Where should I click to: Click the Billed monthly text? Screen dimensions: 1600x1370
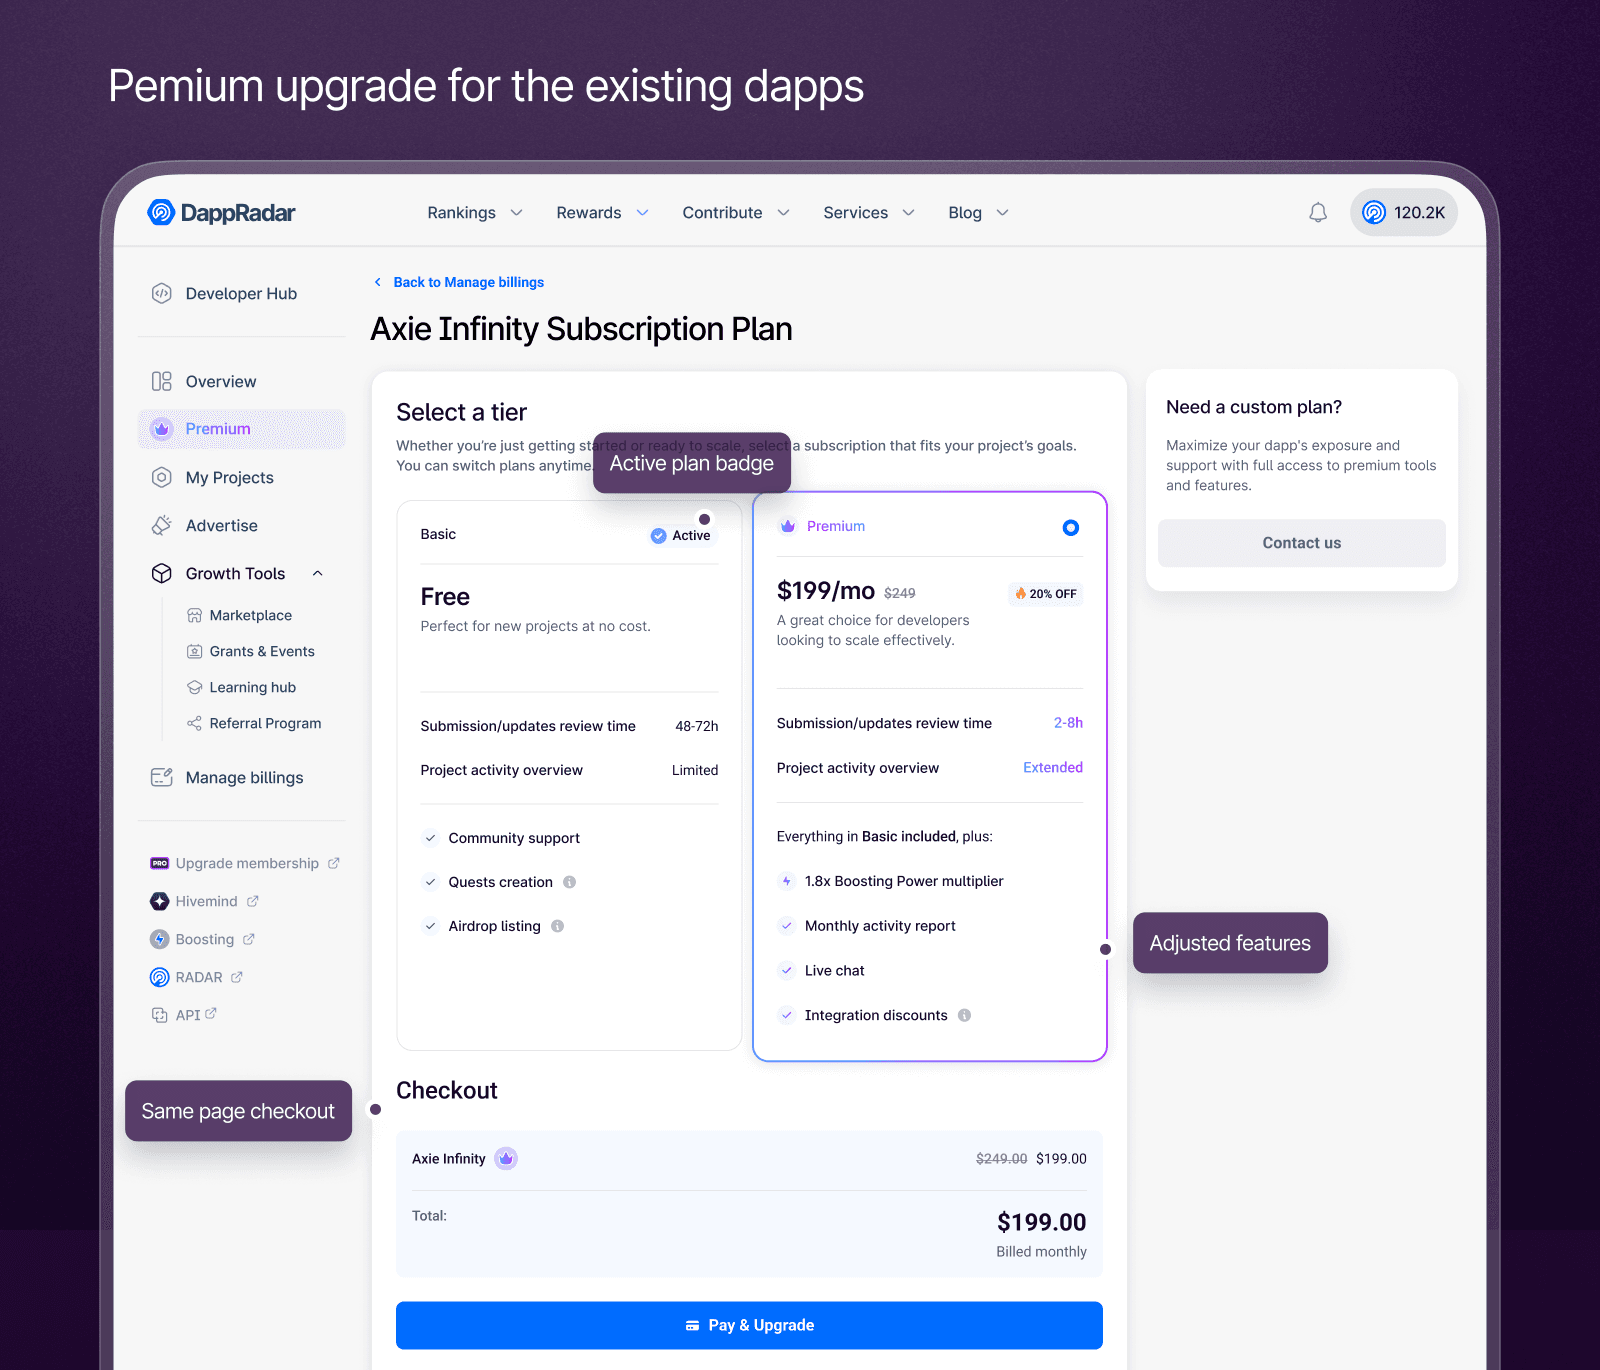pyautogui.click(x=1041, y=1252)
